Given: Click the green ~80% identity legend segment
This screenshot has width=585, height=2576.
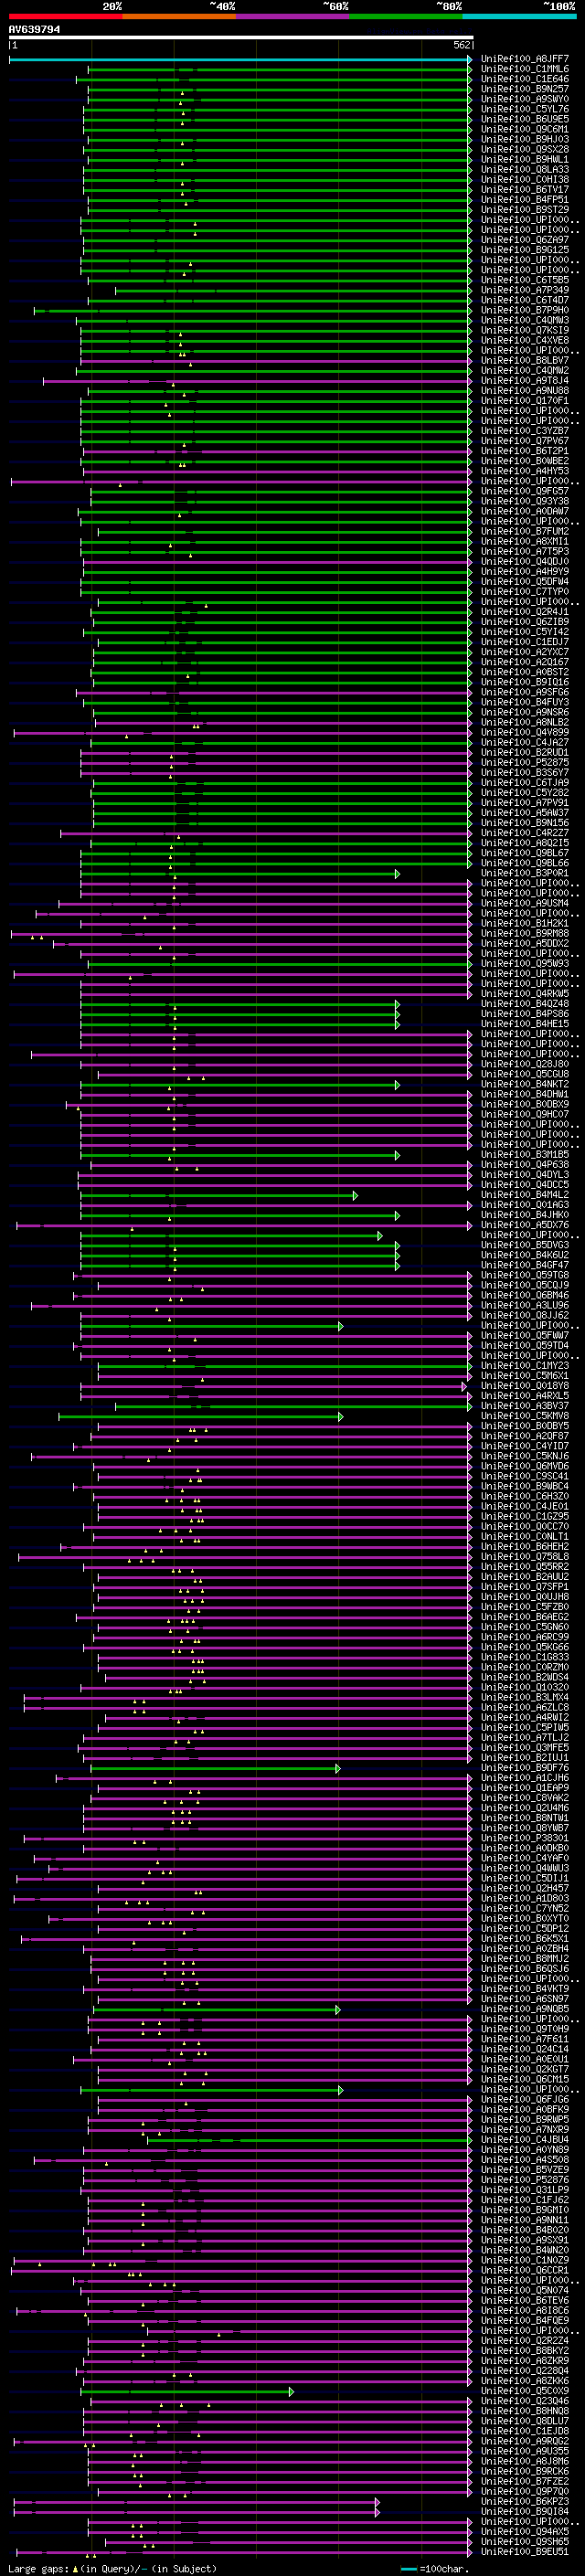Looking at the screenshot, I should tap(406, 16).
